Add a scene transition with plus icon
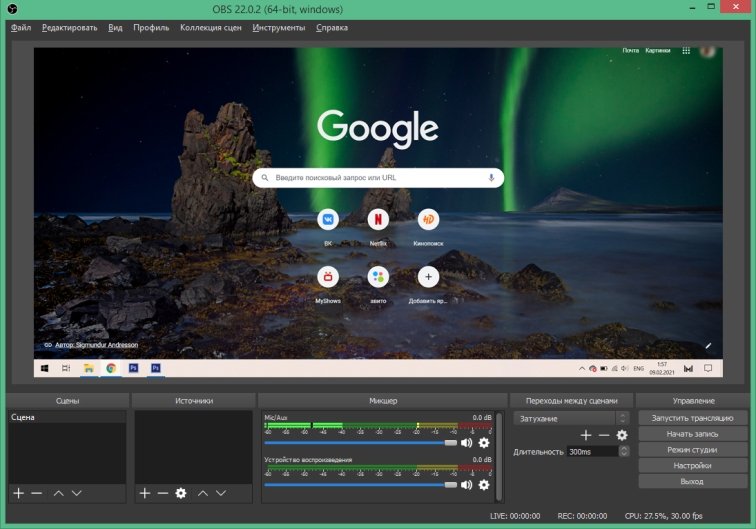 (586, 435)
